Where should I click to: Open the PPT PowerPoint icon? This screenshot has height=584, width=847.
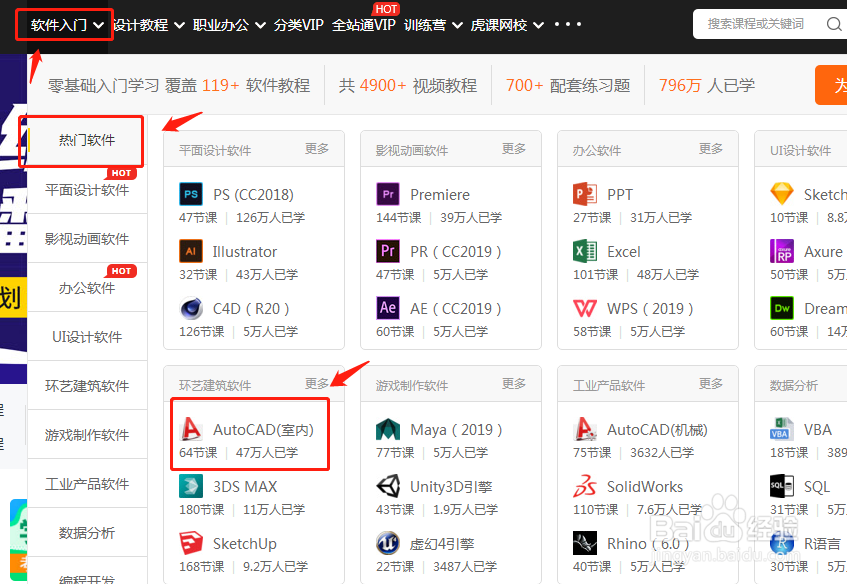click(585, 194)
